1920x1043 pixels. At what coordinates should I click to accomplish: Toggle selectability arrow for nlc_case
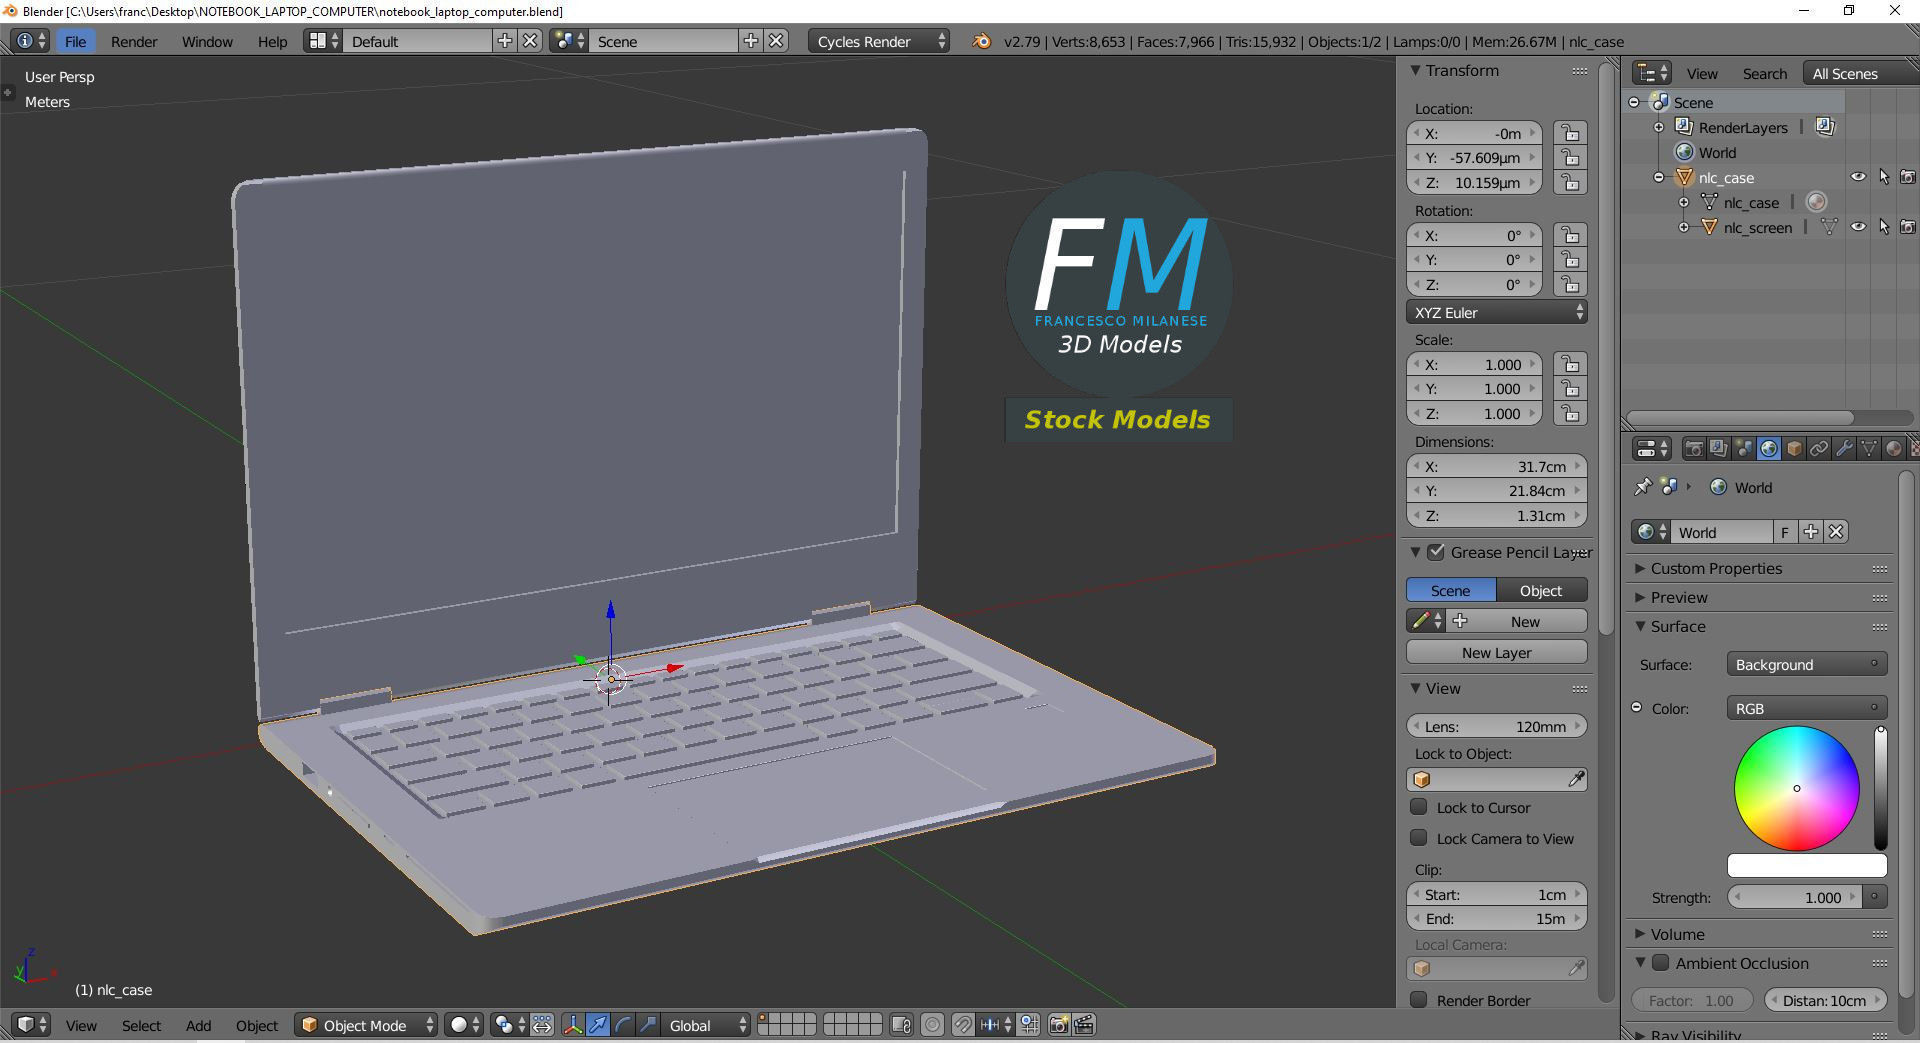1884,177
